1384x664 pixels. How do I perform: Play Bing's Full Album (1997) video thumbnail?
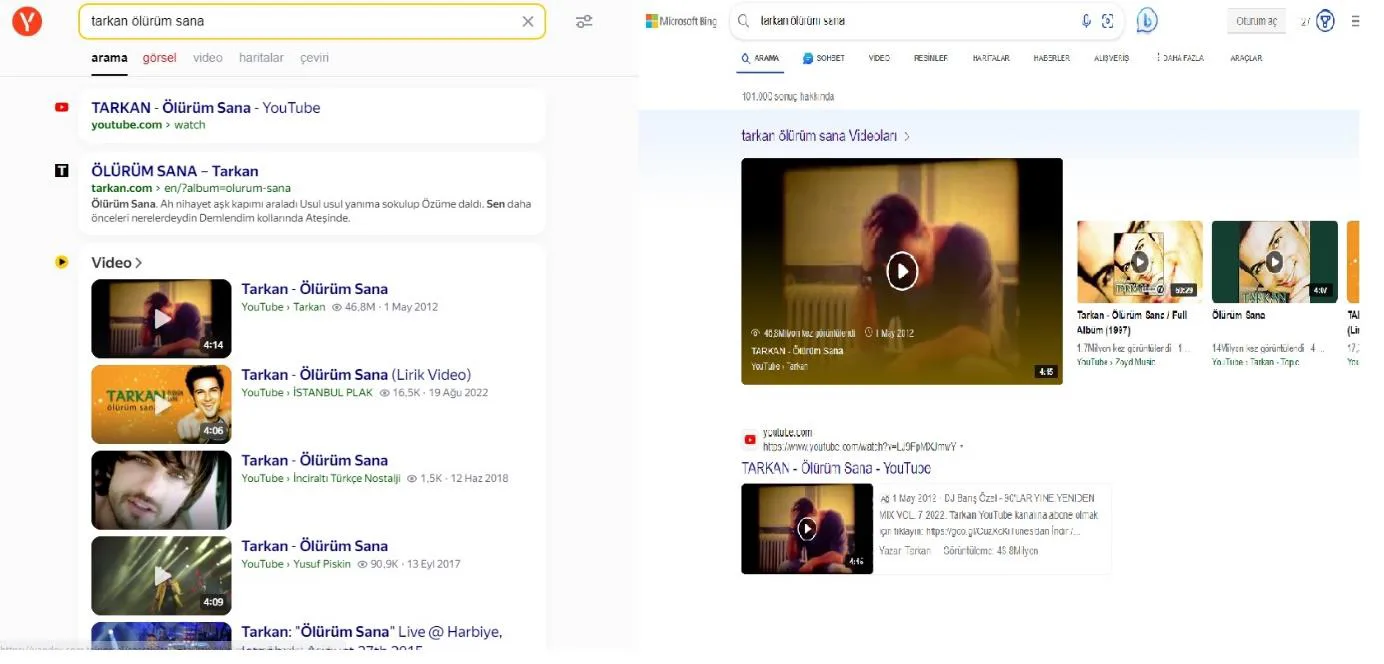tap(1140, 262)
